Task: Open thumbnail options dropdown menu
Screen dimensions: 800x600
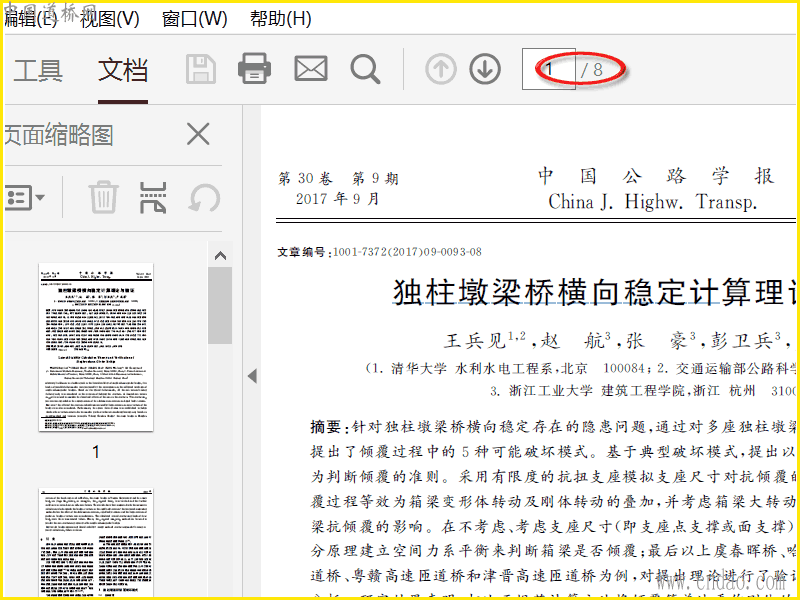Action: pos(25,197)
